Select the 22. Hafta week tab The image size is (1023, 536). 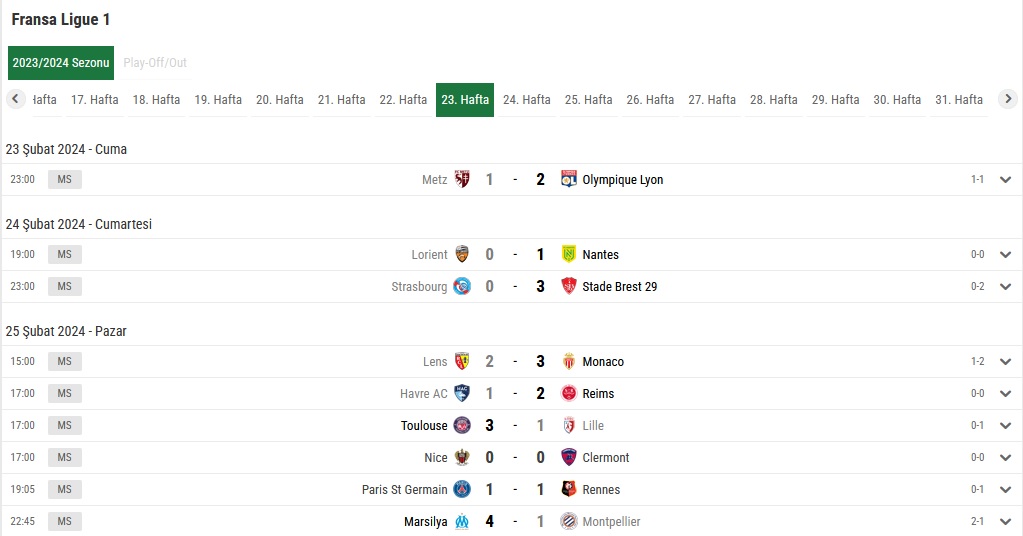click(403, 100)
